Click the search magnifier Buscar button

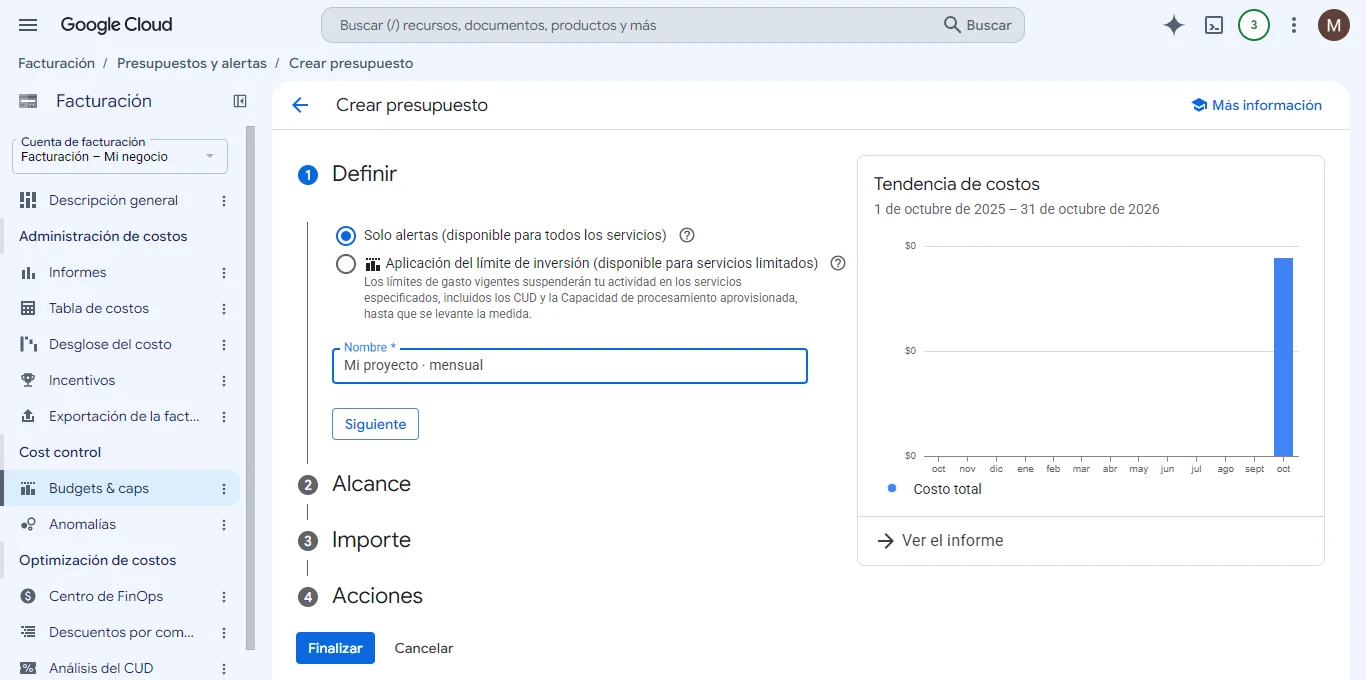[978, 25]
